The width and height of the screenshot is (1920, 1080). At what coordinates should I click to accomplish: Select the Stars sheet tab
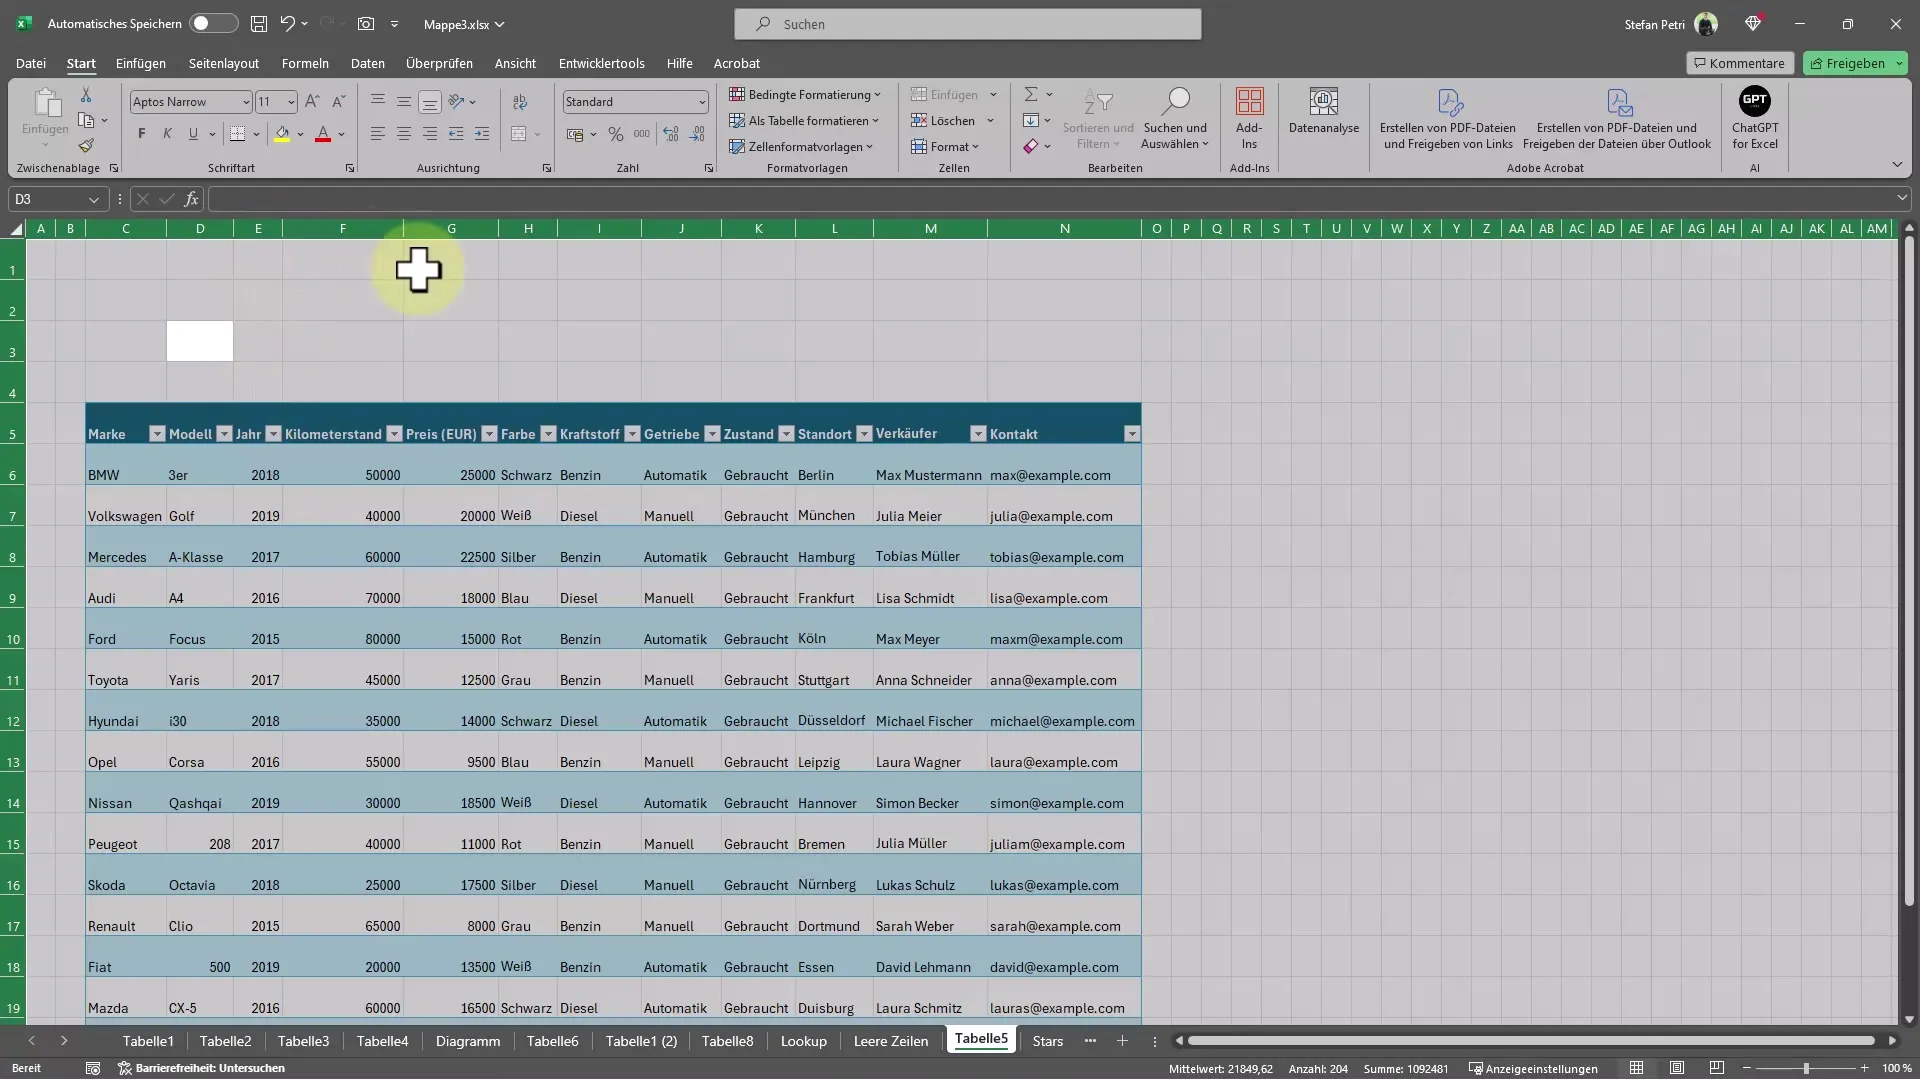click(1048, 1040)
